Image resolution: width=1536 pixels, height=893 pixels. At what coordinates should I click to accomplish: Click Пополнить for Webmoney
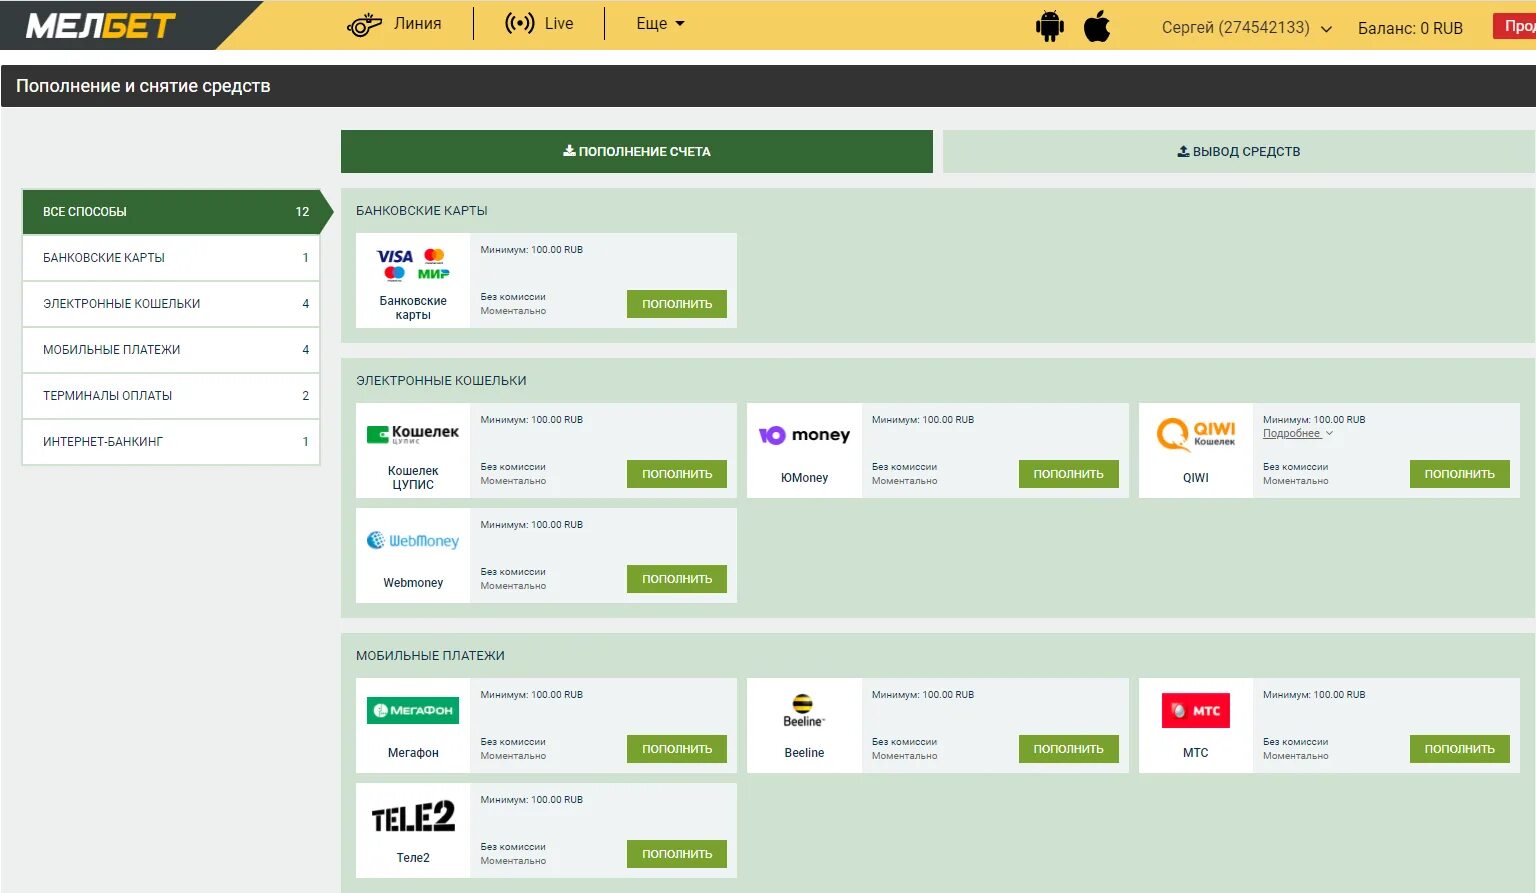[677, 579]
